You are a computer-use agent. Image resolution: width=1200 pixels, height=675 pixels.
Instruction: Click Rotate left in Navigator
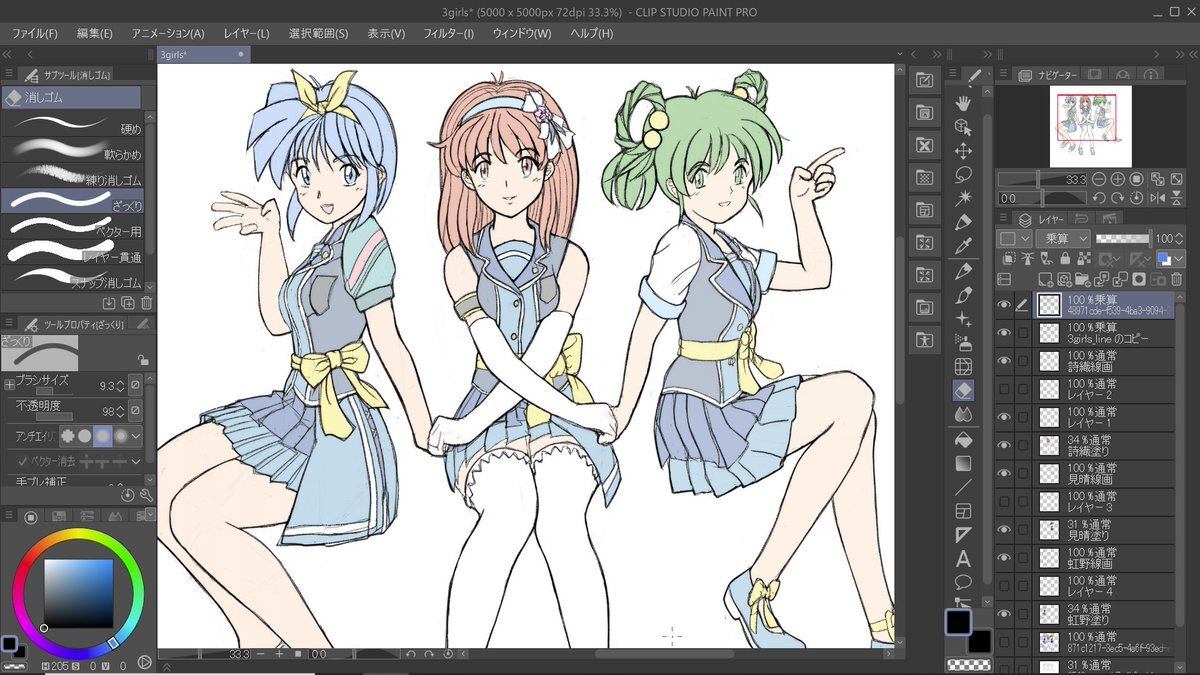(1098, 198)
